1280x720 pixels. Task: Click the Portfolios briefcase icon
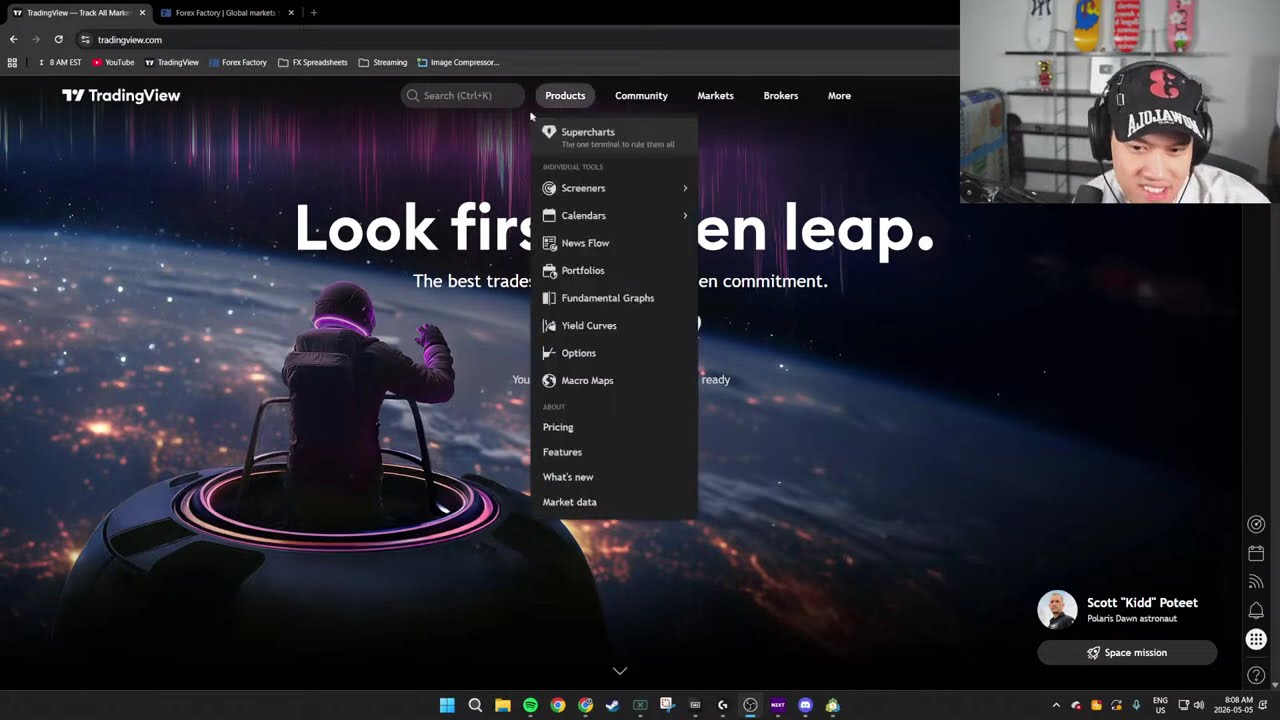click(x=549, y=271)
